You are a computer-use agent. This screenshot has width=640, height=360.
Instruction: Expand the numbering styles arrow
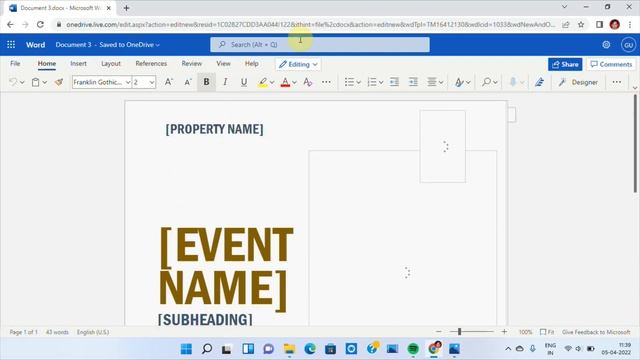[381, 82]
